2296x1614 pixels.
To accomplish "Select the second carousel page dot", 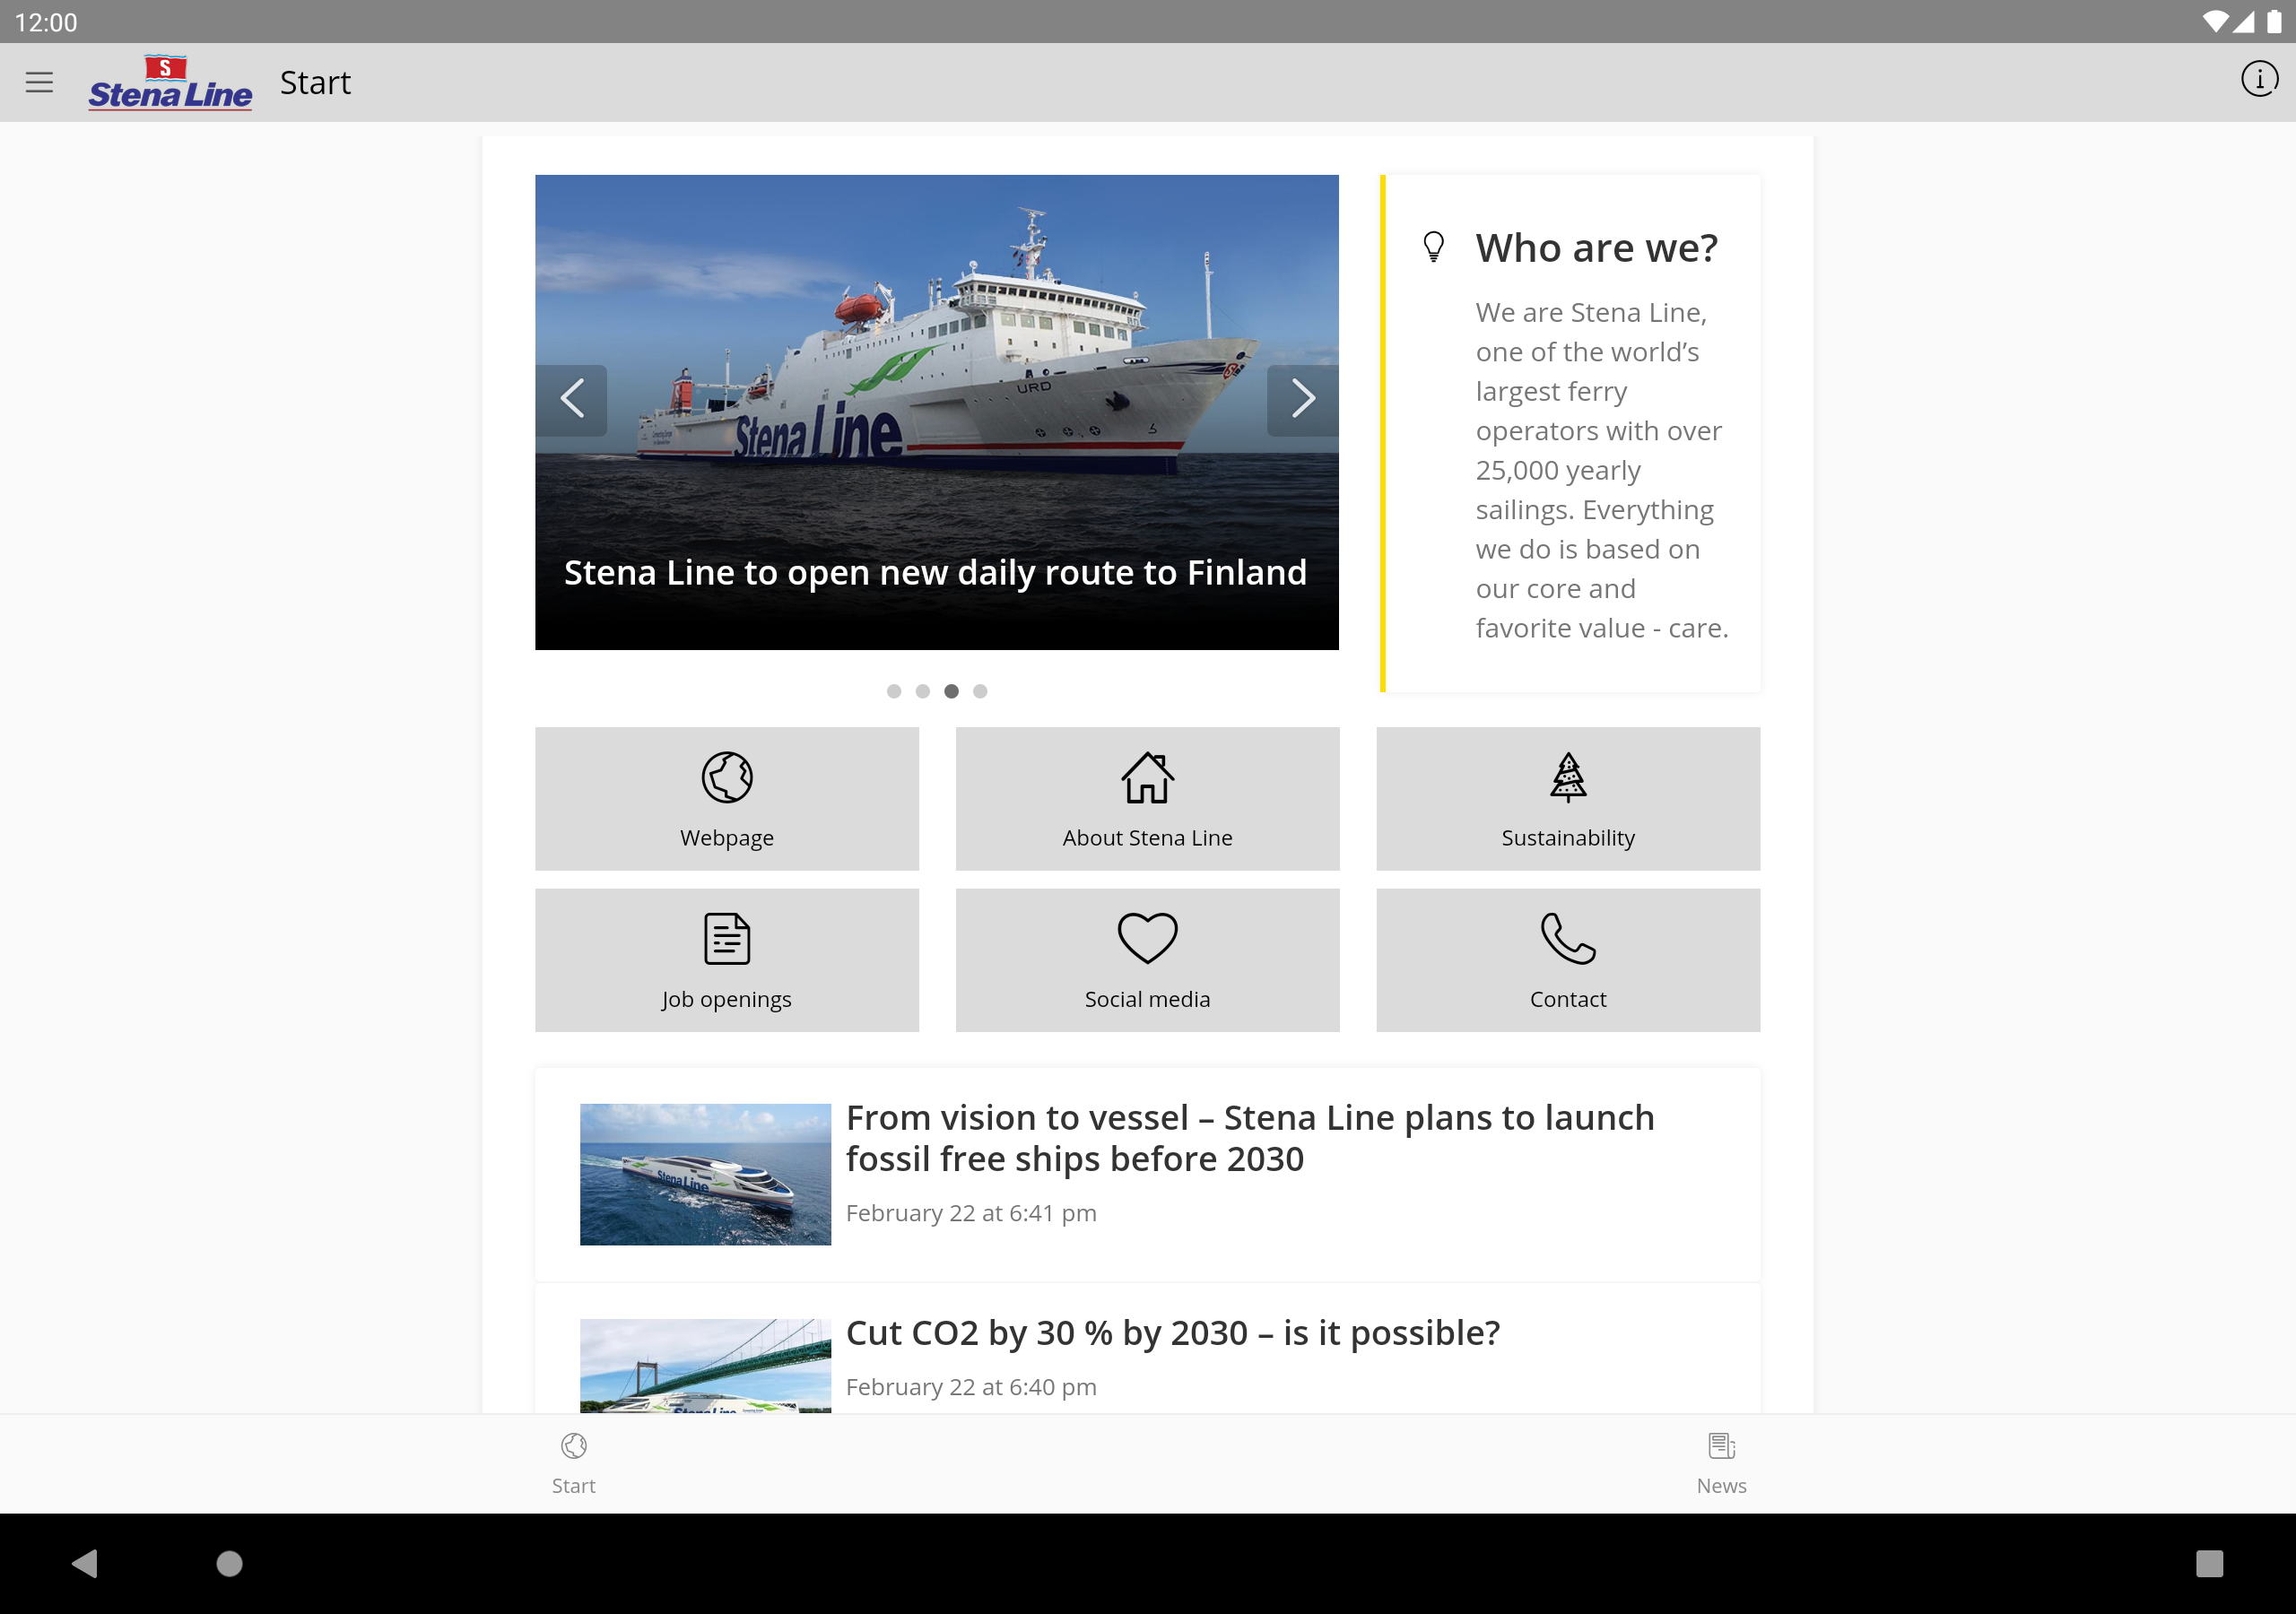I will coord(923,691).
